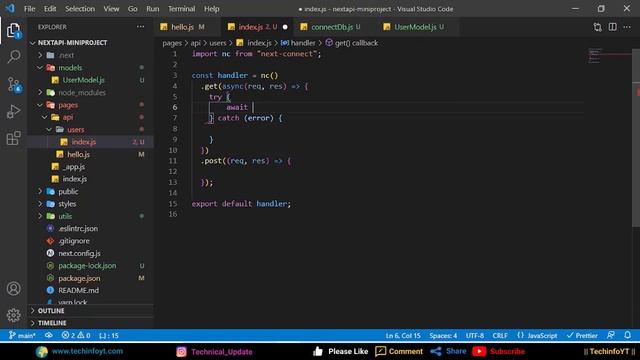Click the Synchronize Changes cloud icon
Viewport: 640px width, 360px height.
point(49,336)
